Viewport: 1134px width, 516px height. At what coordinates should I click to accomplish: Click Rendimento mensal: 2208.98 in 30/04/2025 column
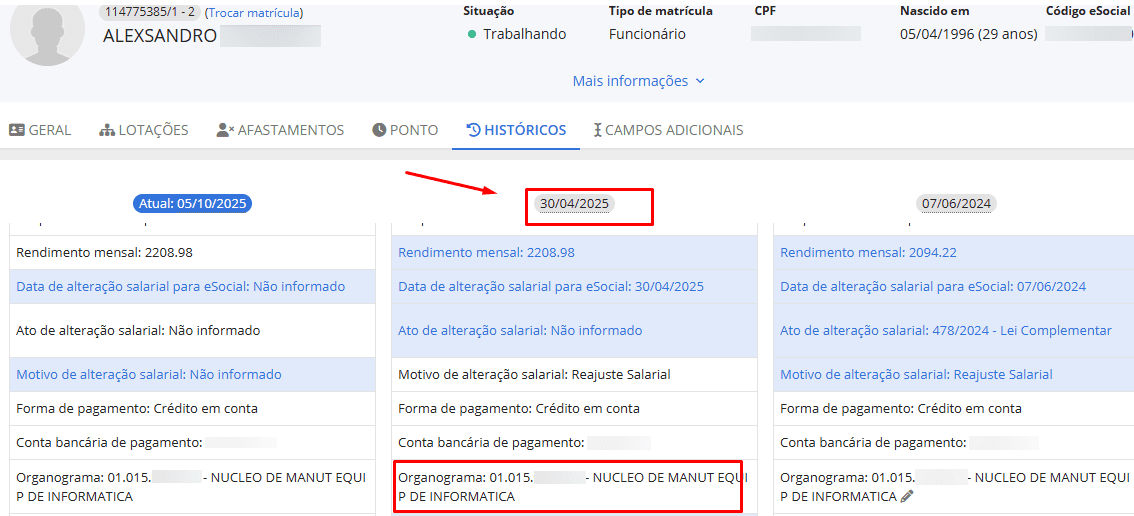tap(574, 253)
